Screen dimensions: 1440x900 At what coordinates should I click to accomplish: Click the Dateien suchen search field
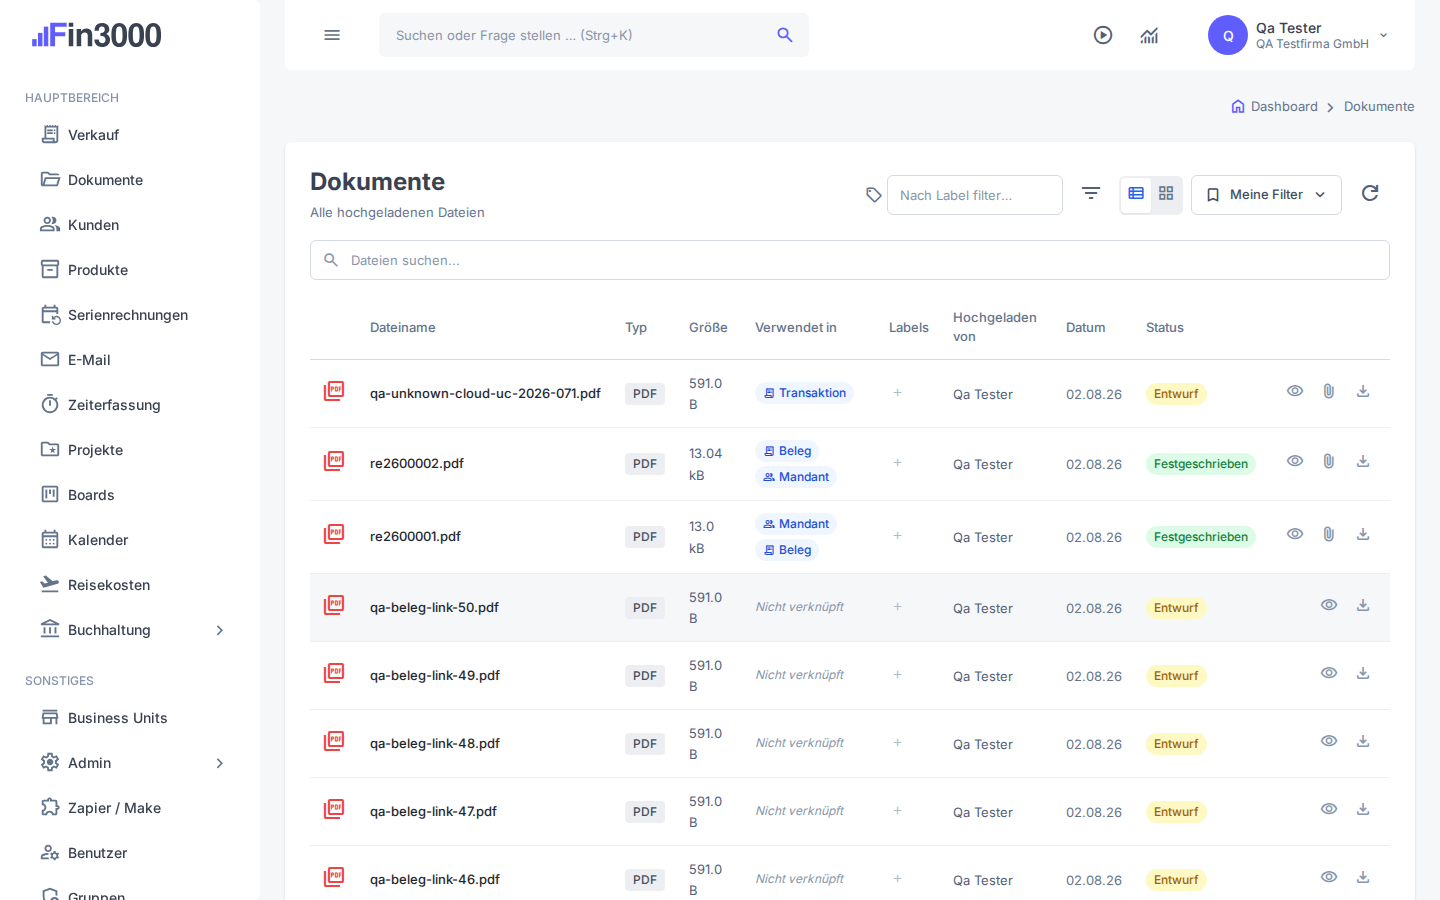click(x=849, y=260)
